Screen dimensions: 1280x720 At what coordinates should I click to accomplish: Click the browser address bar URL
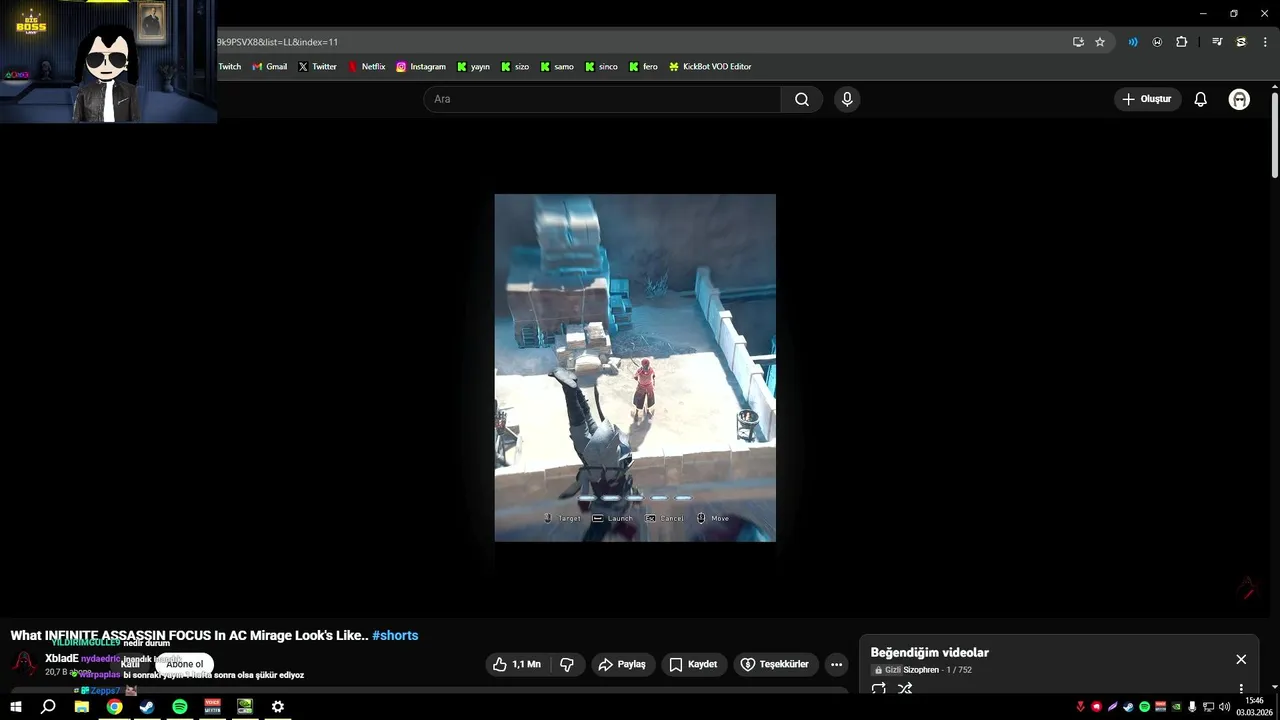(x=278, y=42)
